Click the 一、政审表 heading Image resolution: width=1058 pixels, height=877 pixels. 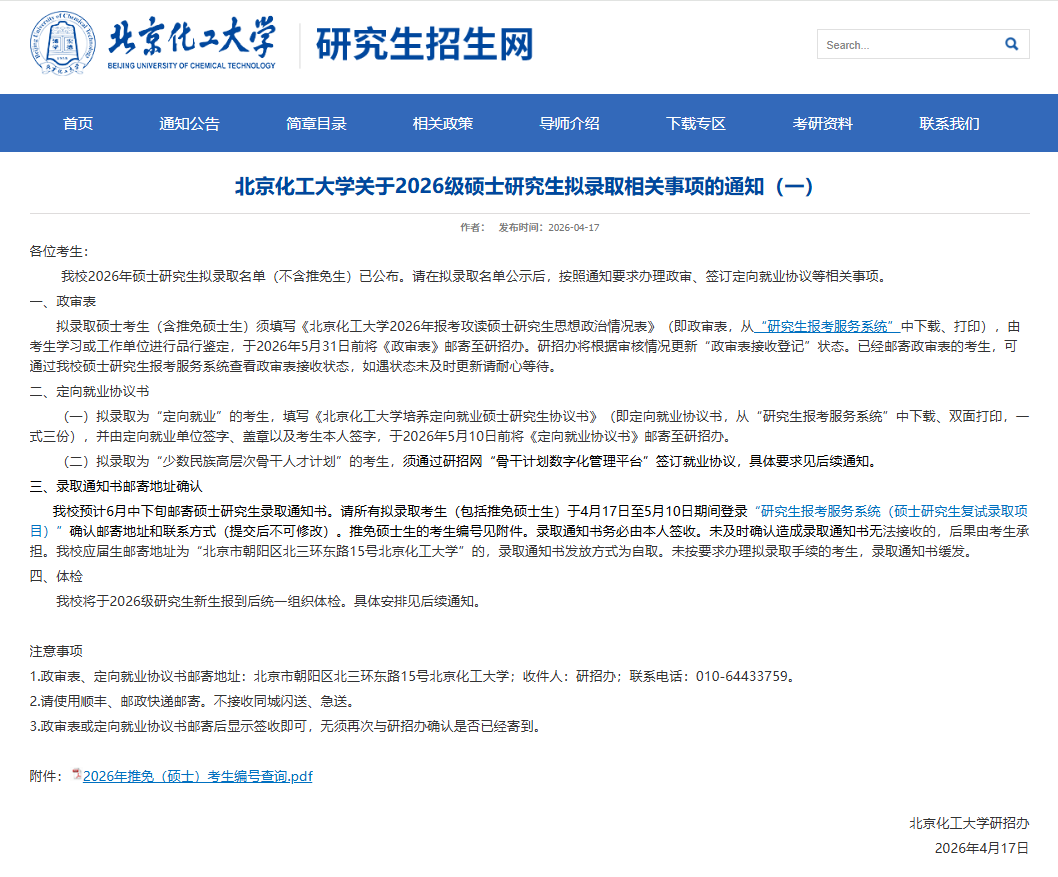point(63,302)
